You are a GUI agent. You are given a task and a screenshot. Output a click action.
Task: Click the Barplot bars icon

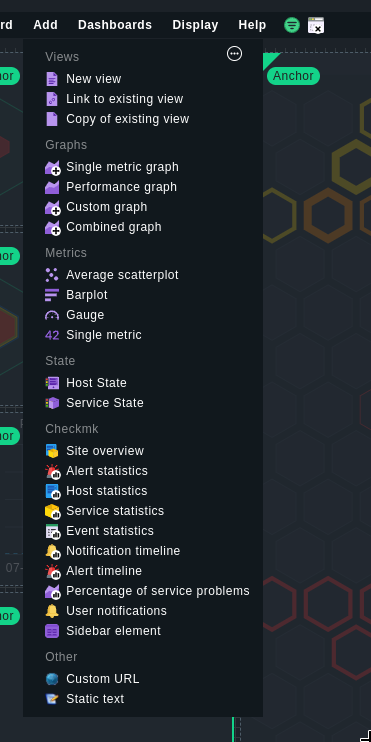(x=52, y=295)
